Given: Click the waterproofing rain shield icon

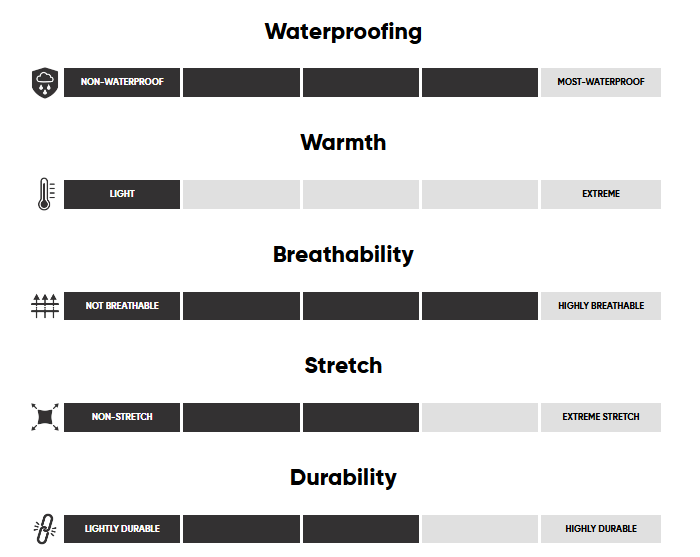Looking at the screenshot, I should [45, 82].
